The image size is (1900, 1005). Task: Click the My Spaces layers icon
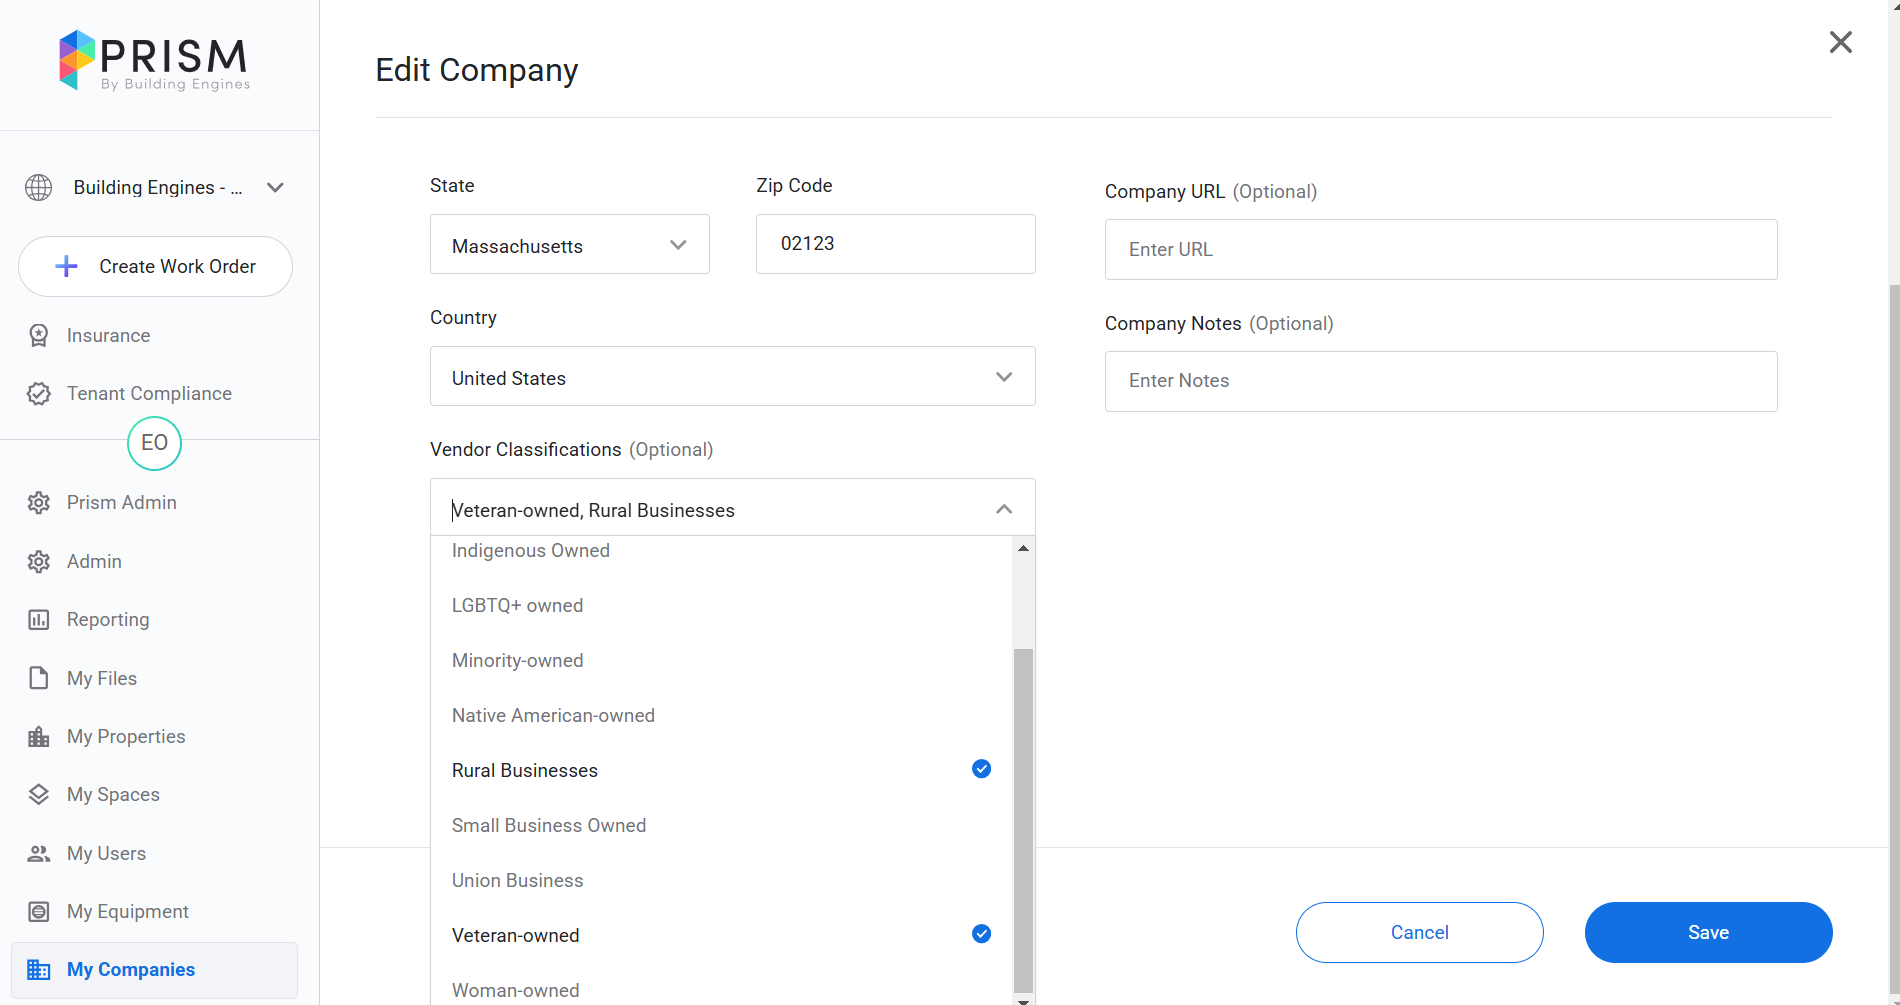[39, 795]
